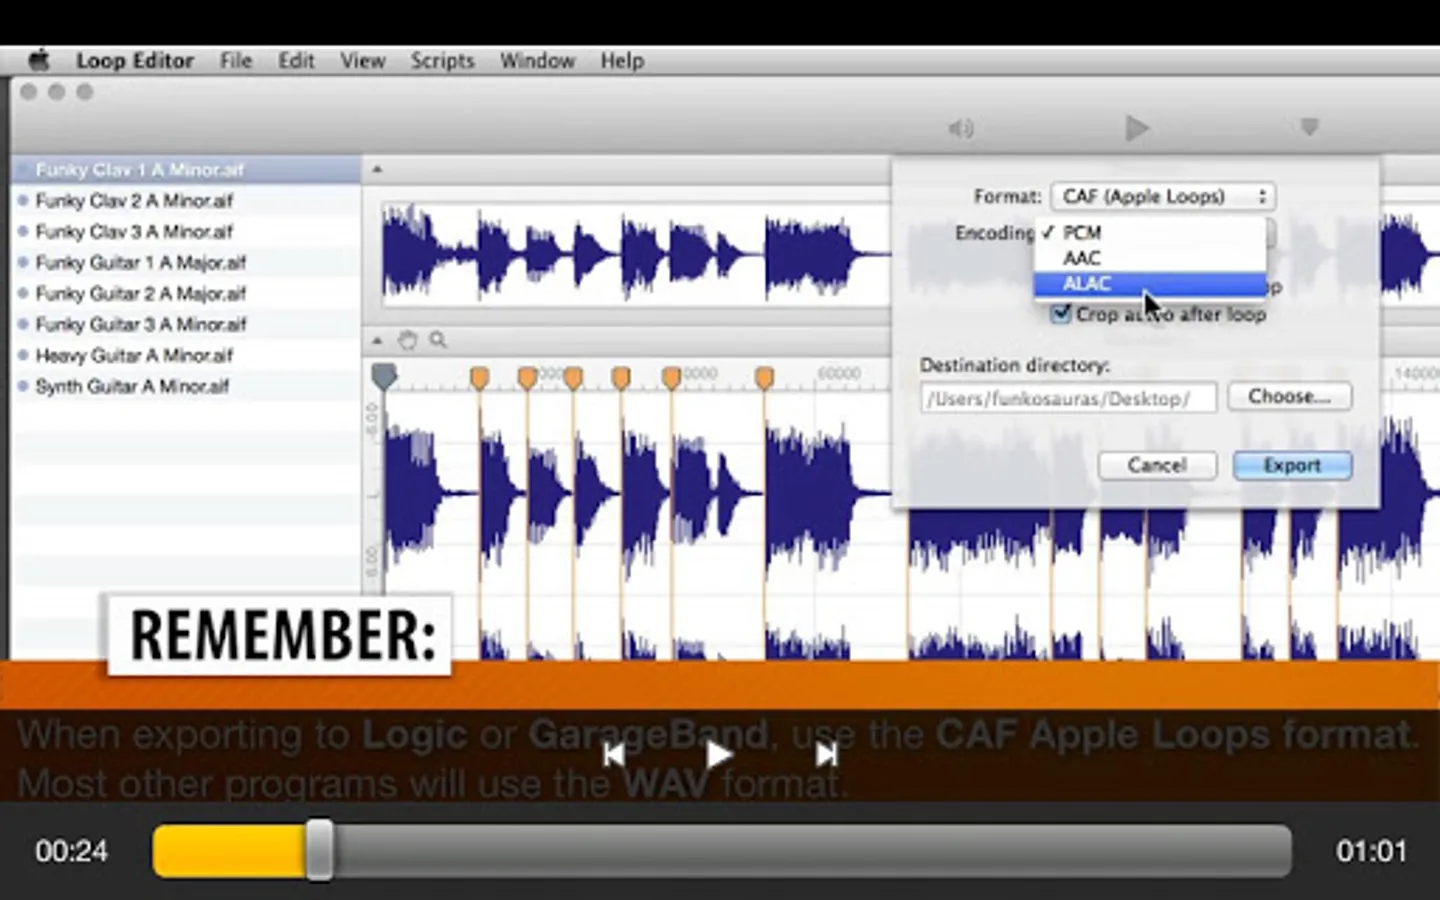
Task: Play the tutorial video
Action: 719,754
